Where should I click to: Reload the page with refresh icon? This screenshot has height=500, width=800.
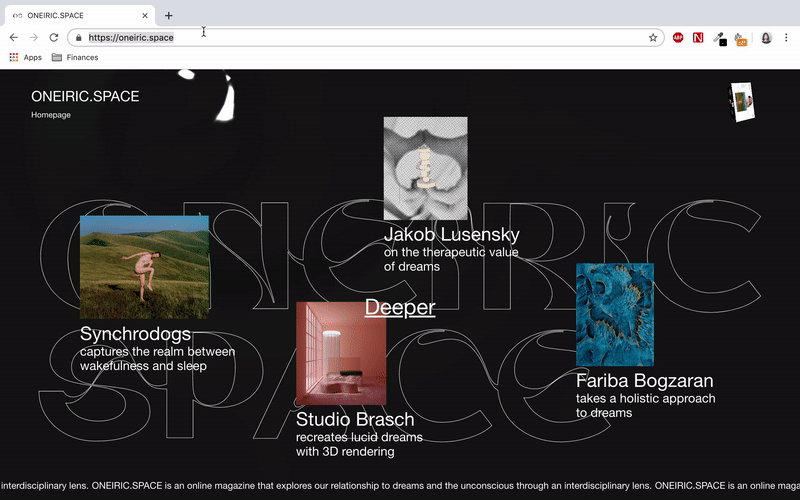[x=54, y=37]
